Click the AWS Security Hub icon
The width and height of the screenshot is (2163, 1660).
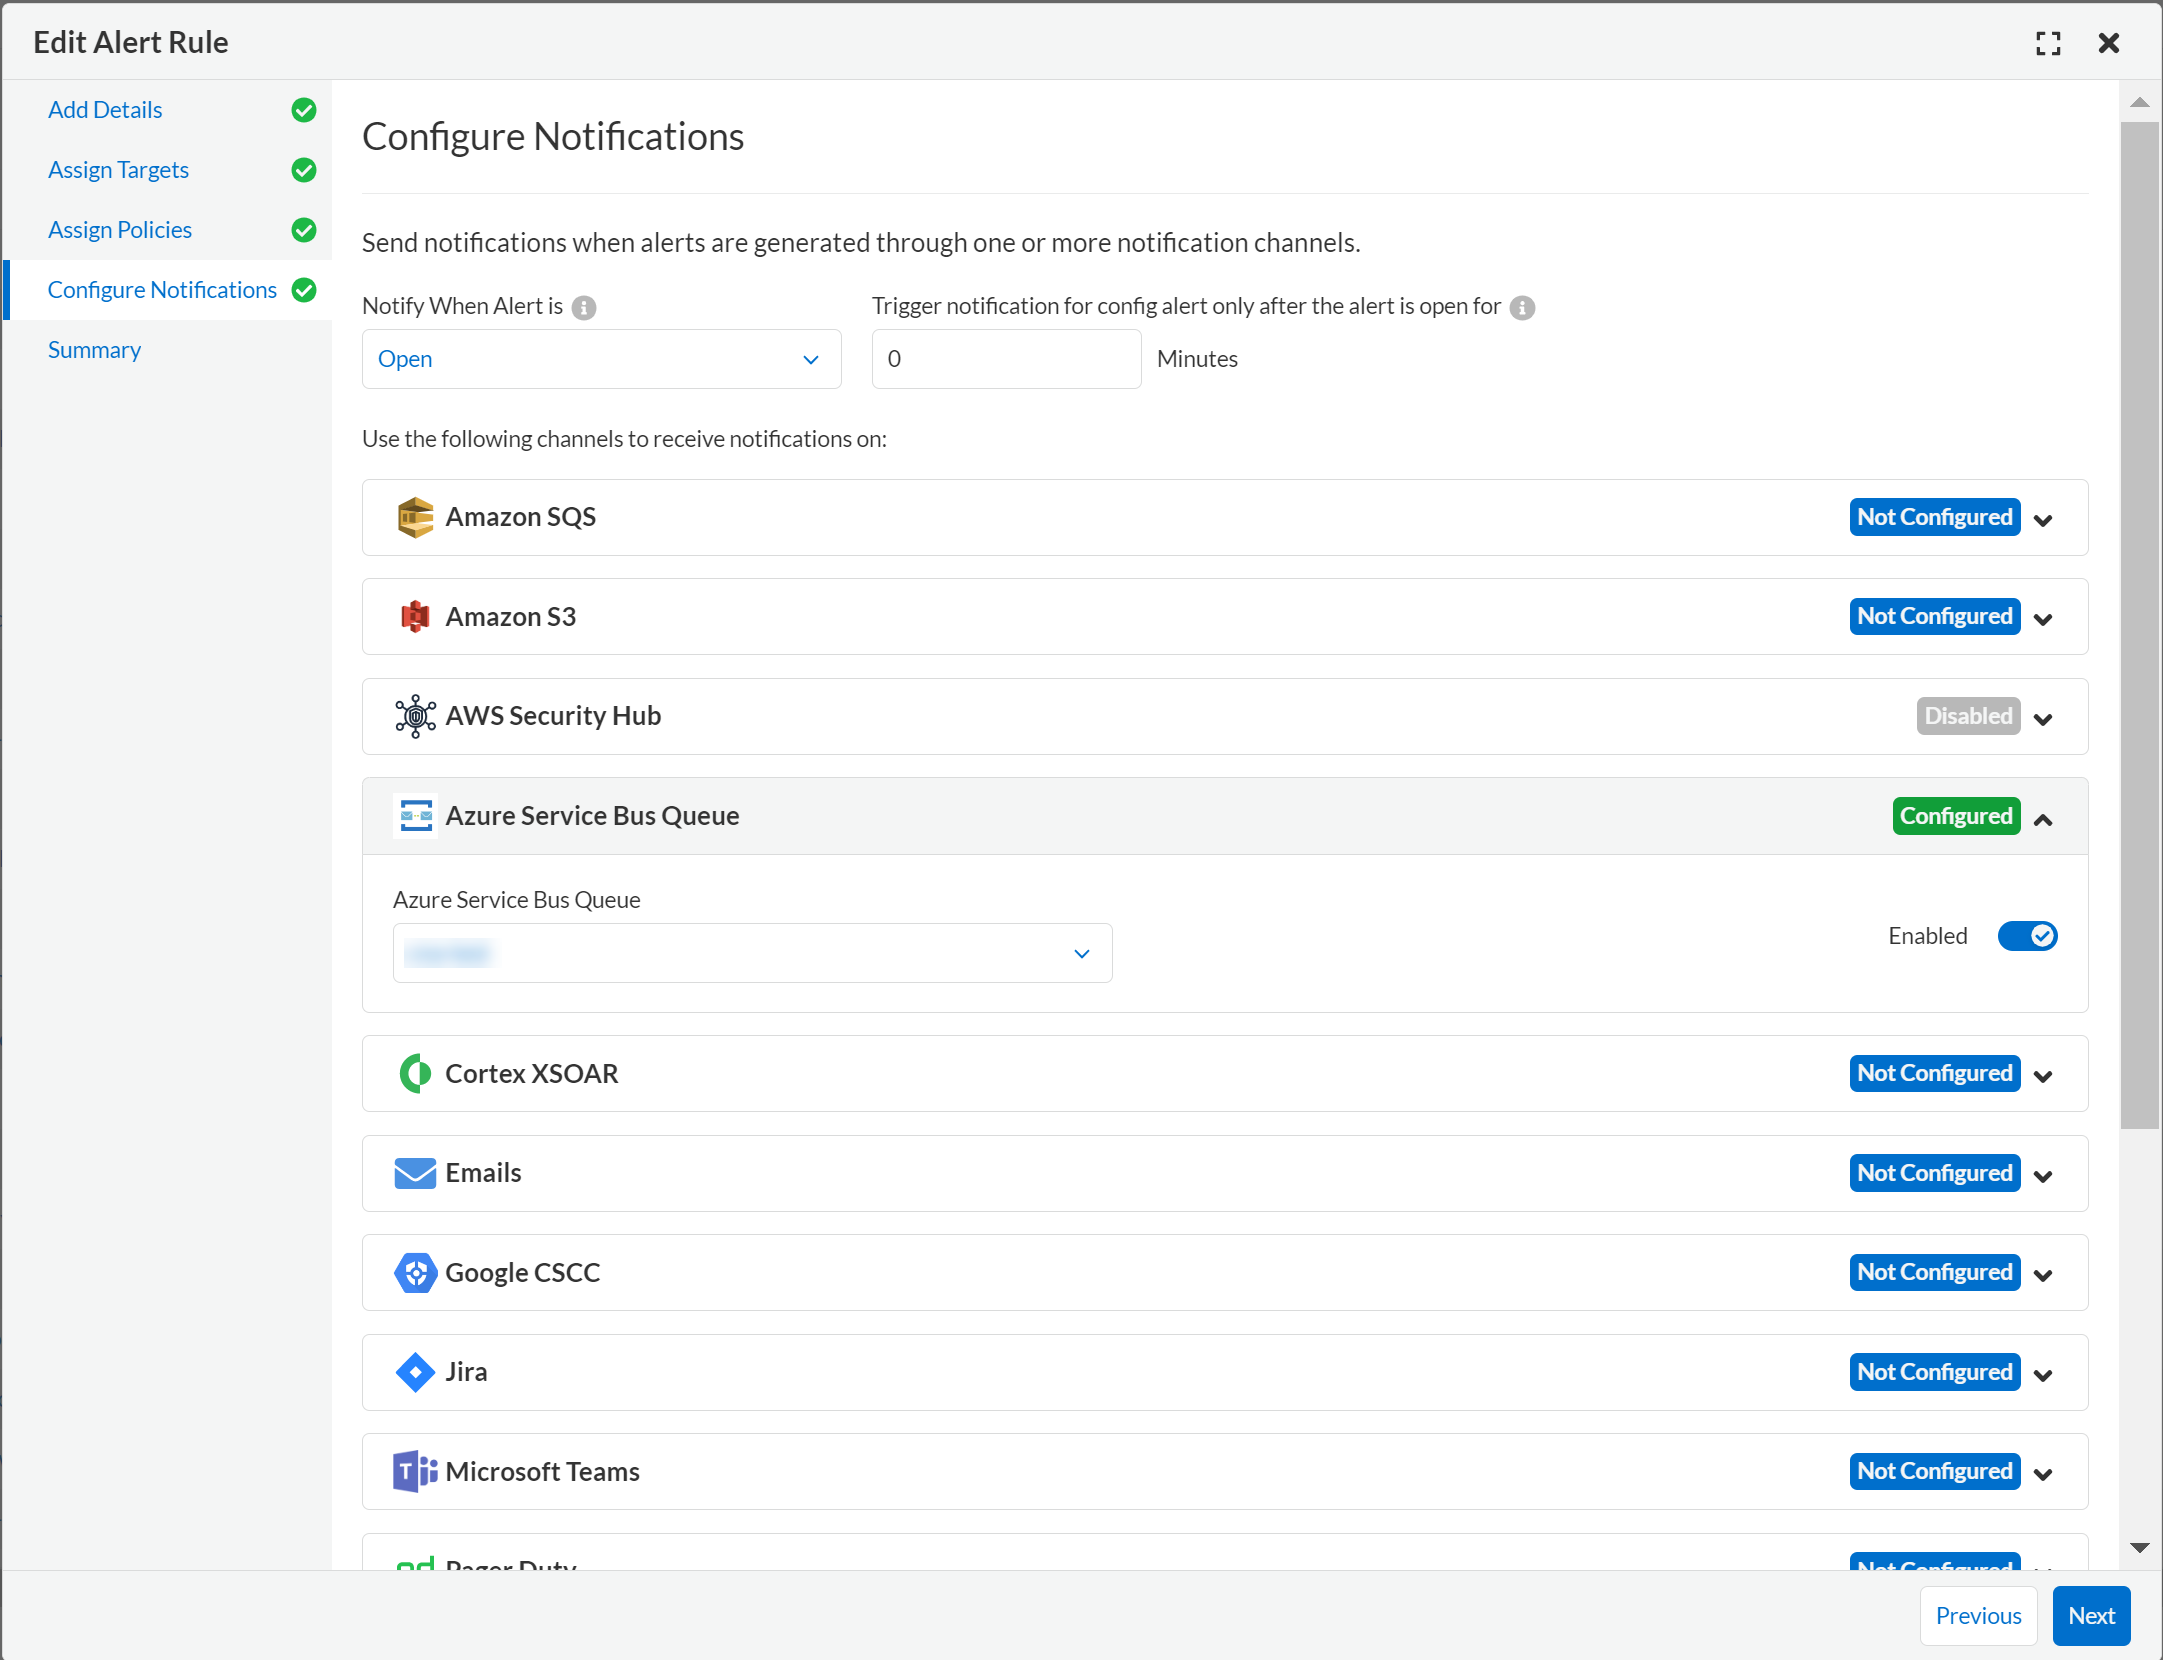415,716
